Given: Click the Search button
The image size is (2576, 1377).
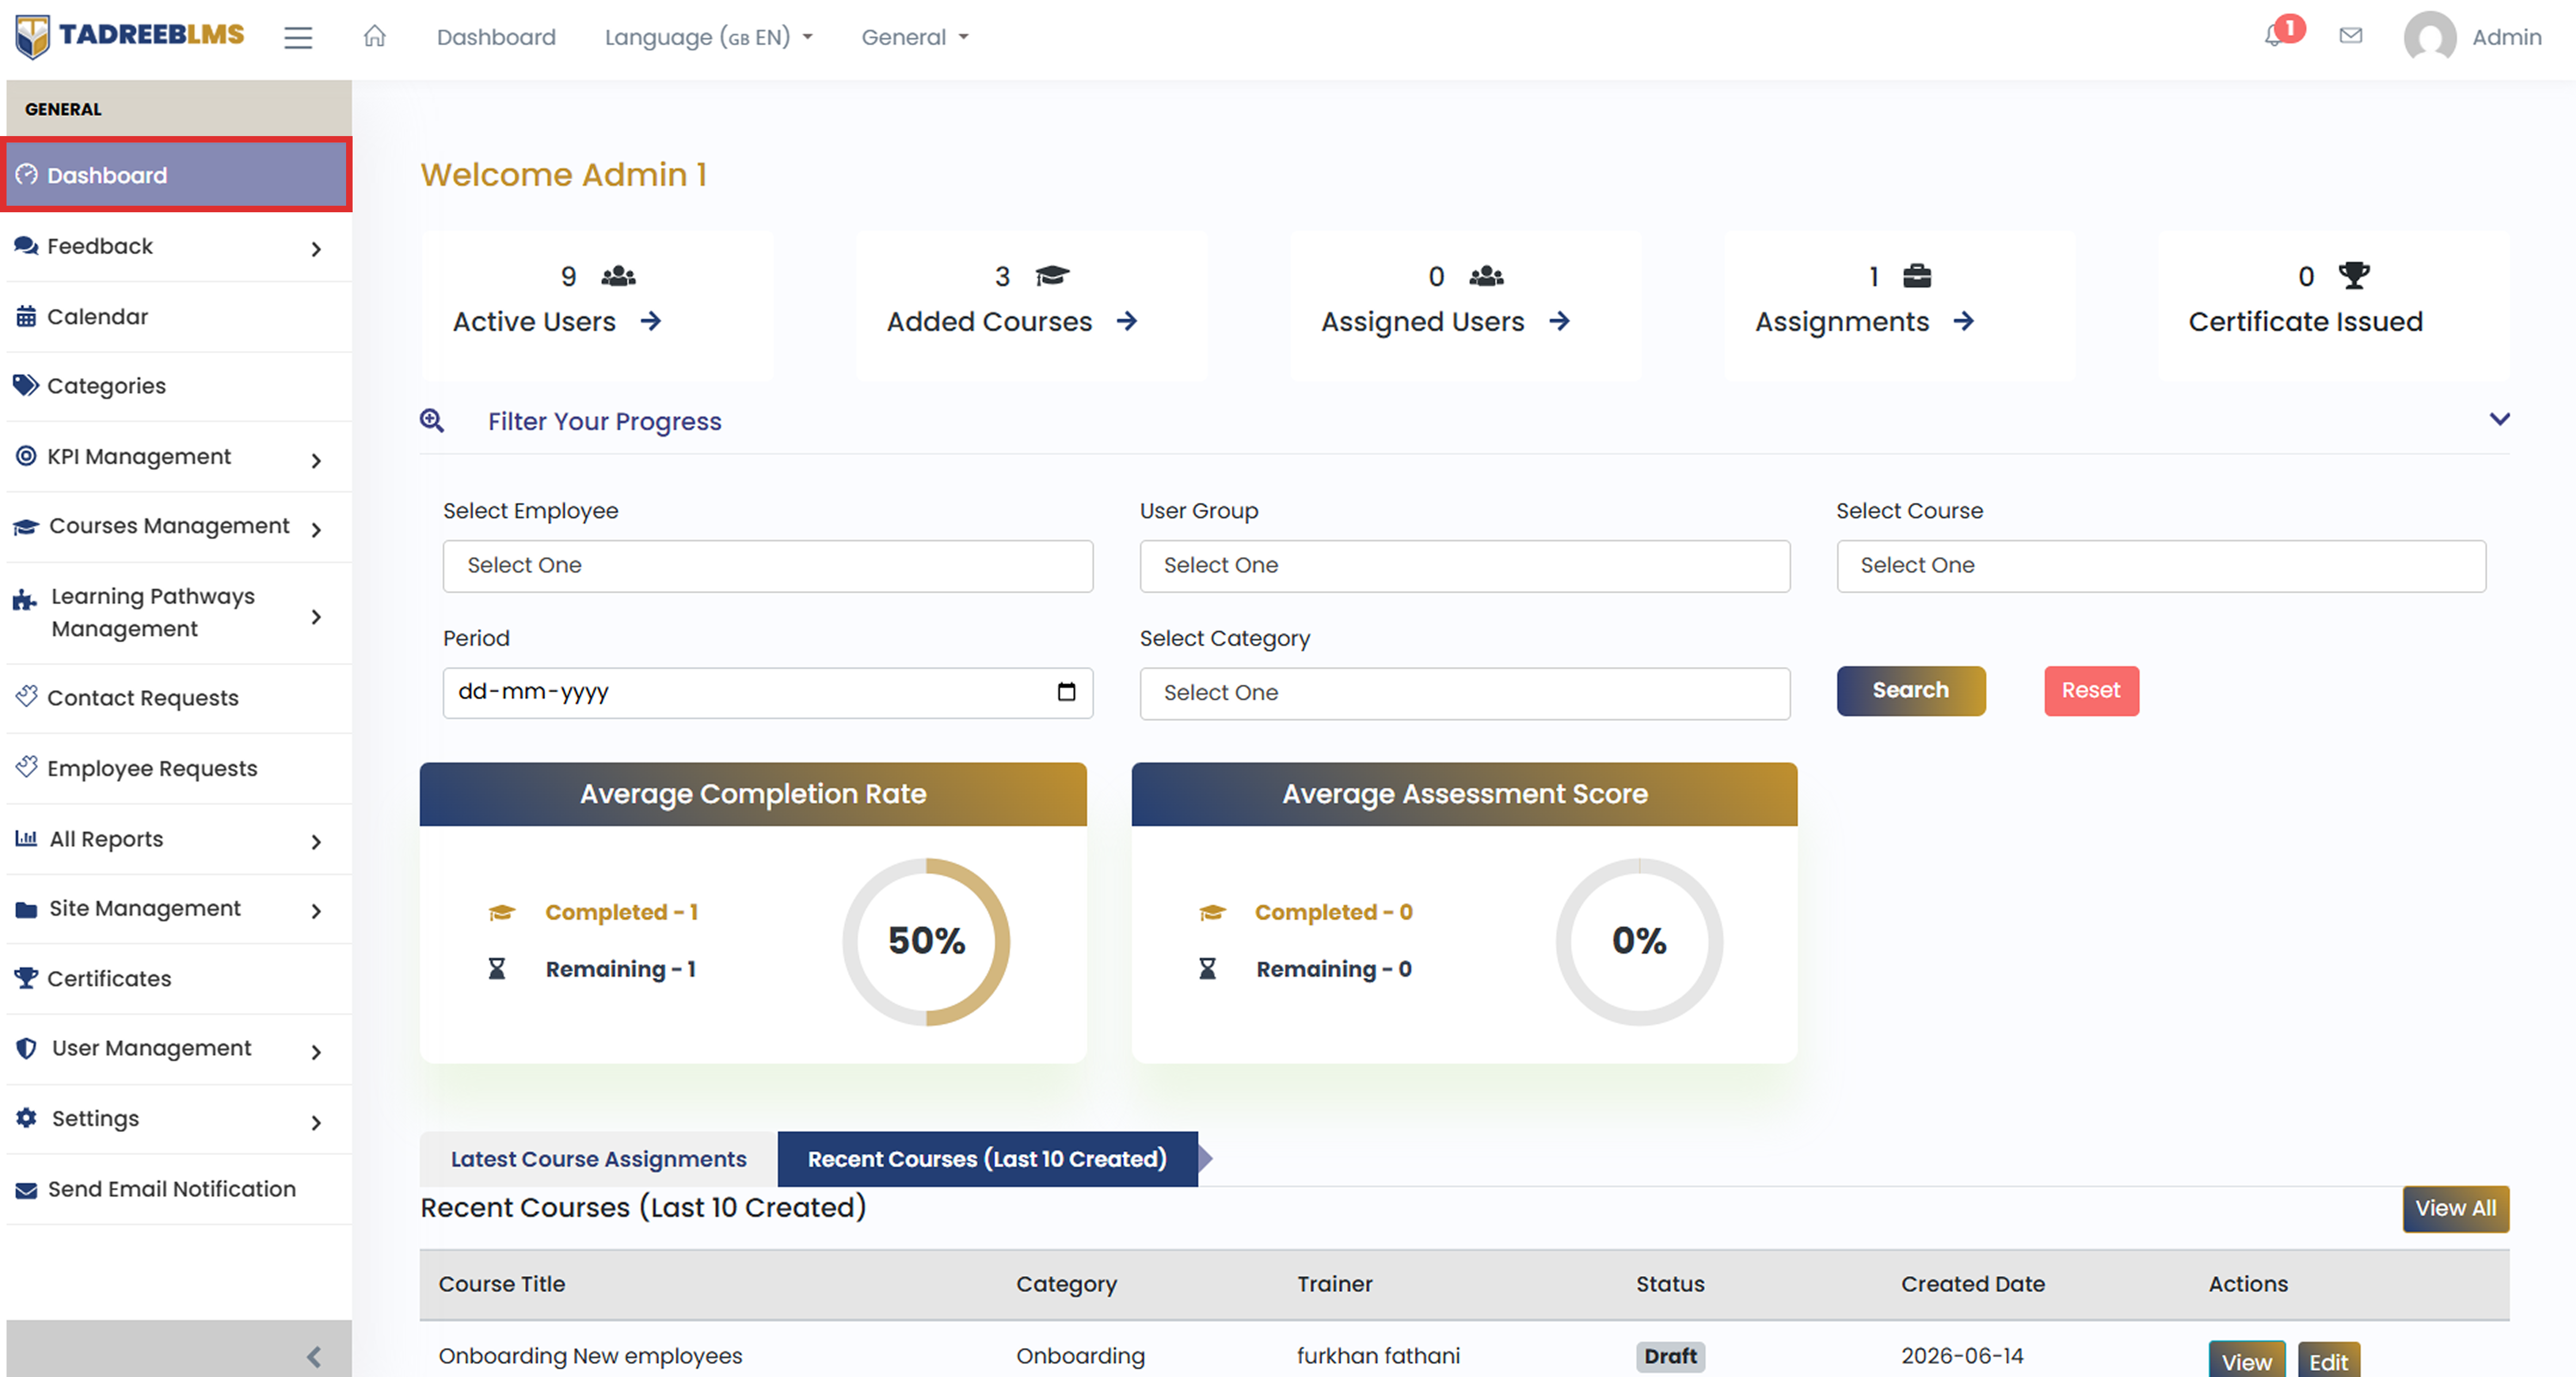Looking at the screenshot, I should [1911, 691].
